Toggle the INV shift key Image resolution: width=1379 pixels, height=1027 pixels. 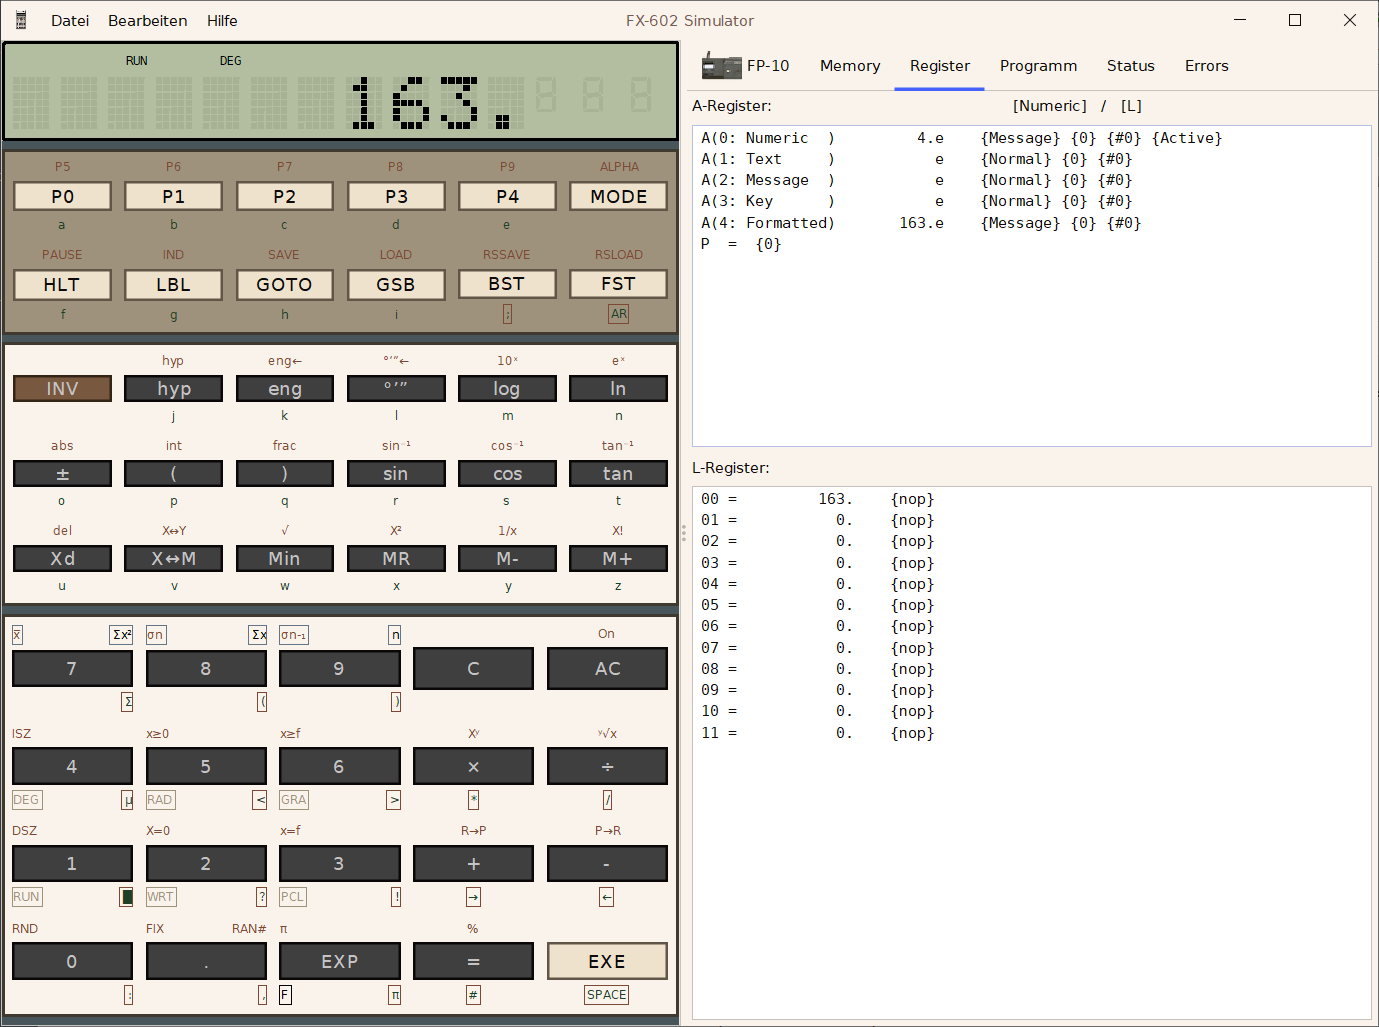coord(62,389)
